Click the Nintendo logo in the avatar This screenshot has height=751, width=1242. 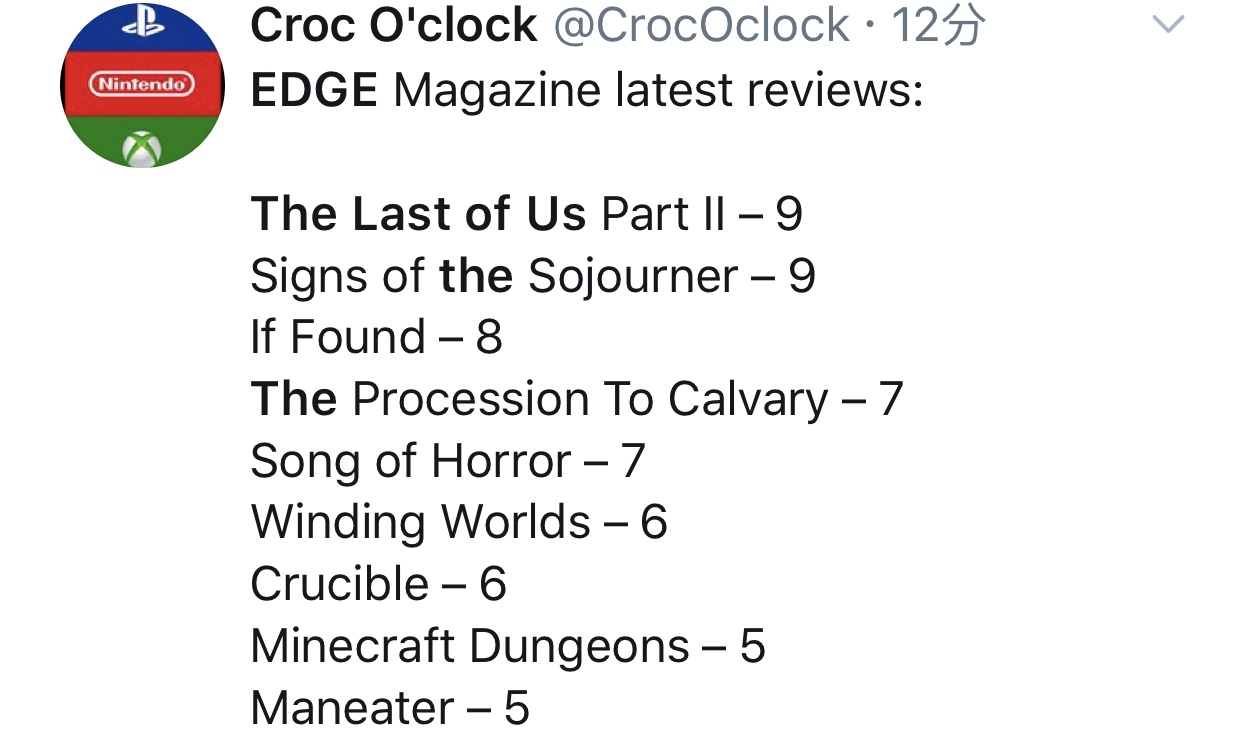click(x=142, y=84)
